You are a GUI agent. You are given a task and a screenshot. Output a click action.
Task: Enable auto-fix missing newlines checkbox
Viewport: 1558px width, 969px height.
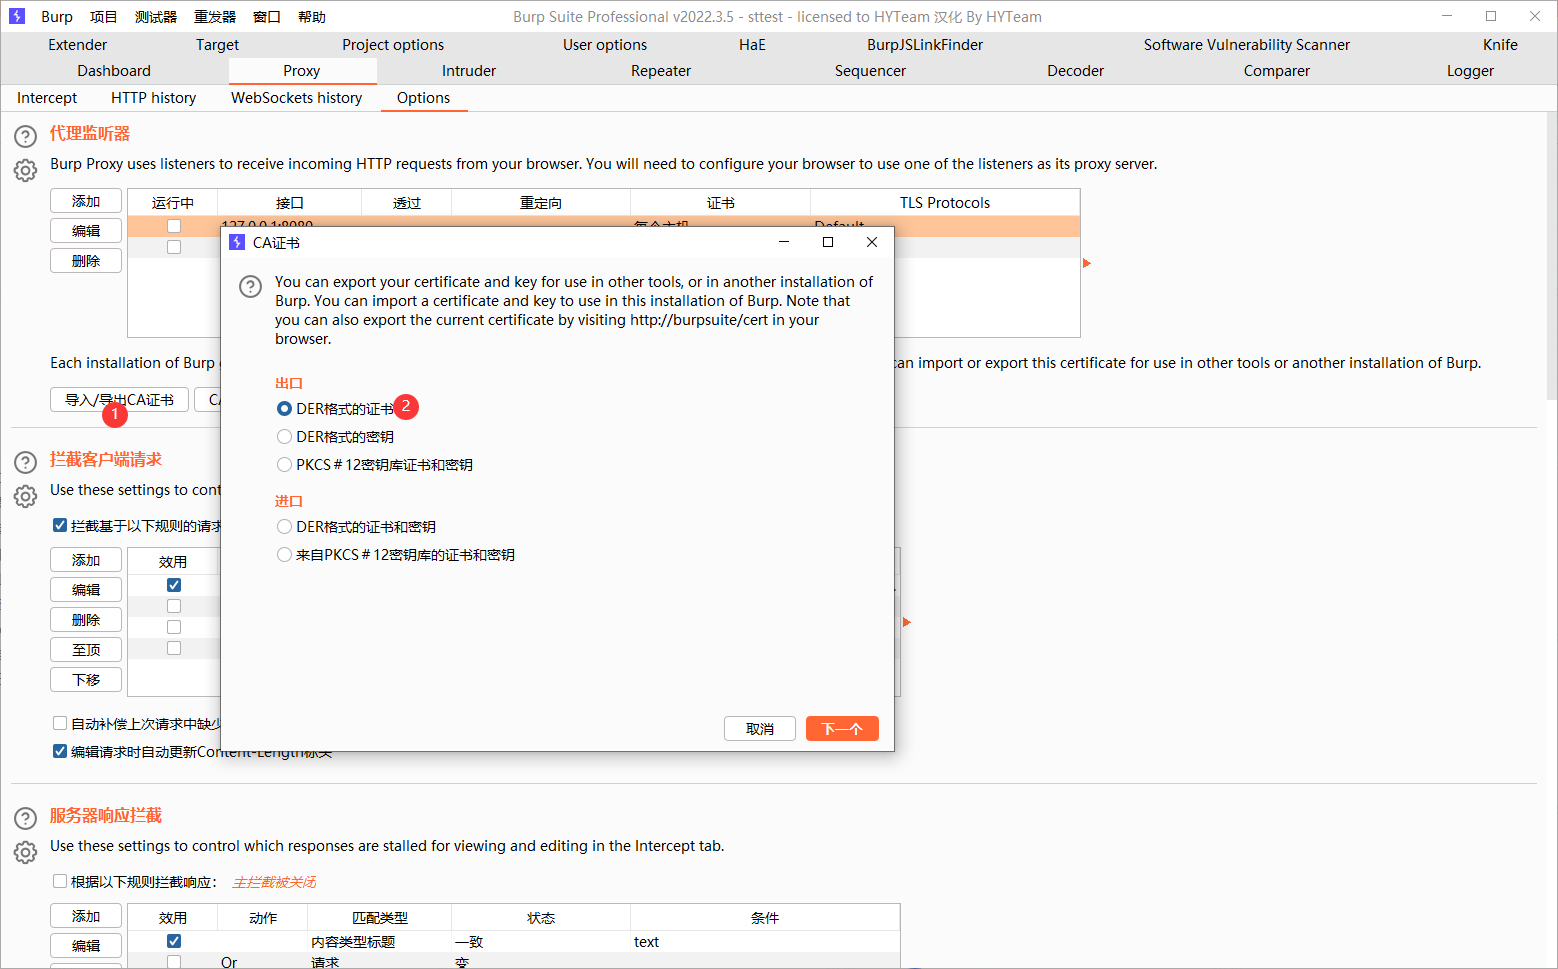pos(60,723)
